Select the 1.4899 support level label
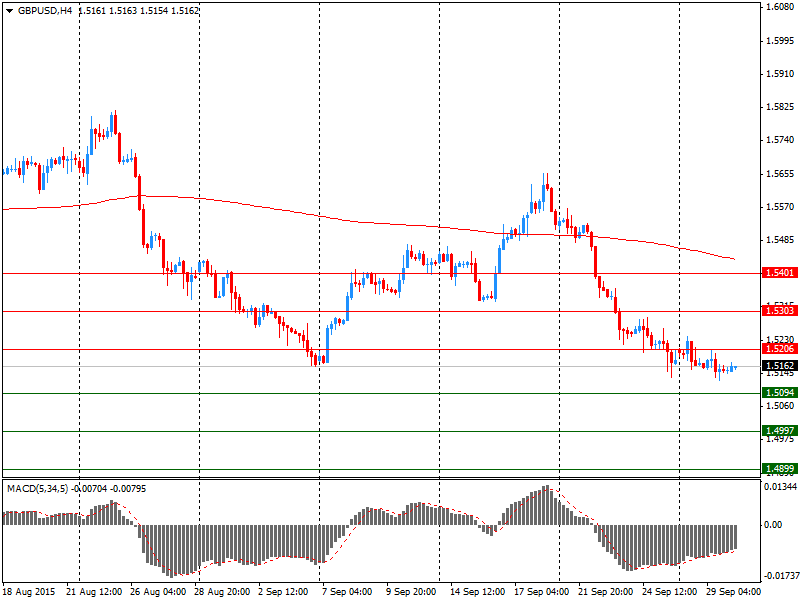800x600 pixels. [779, 468]
